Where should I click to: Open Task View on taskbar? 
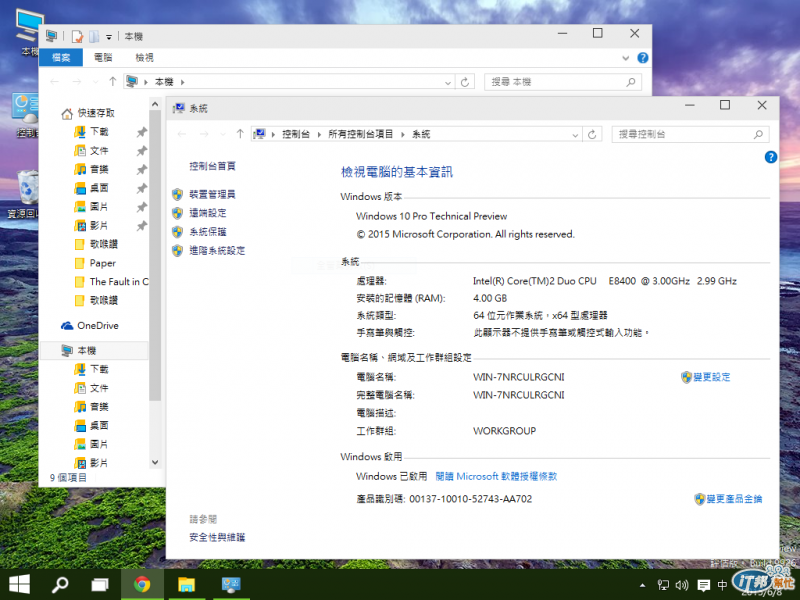(100, 584)
